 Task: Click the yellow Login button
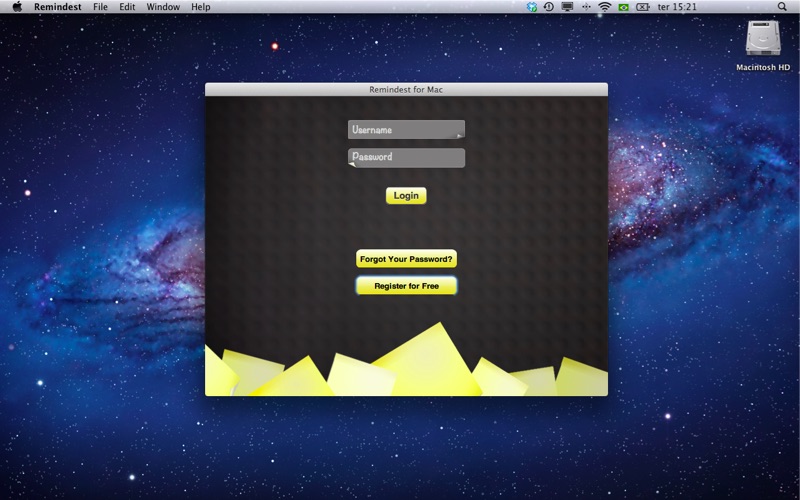pos(406,195)
